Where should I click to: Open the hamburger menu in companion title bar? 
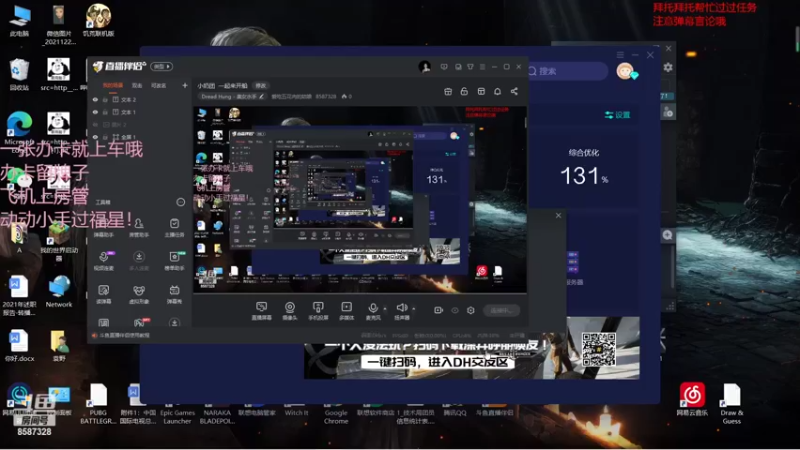tap(482, 67)
